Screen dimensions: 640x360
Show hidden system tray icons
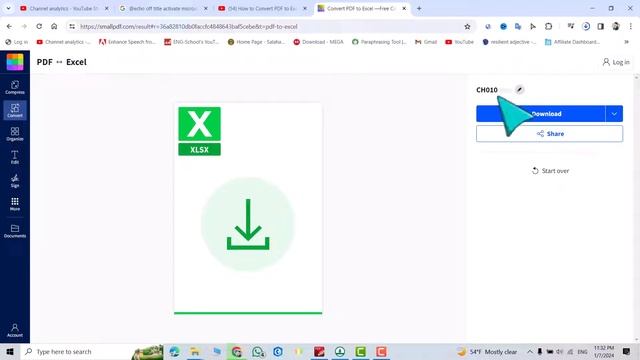pyautogui.click(x=529, y=351)
